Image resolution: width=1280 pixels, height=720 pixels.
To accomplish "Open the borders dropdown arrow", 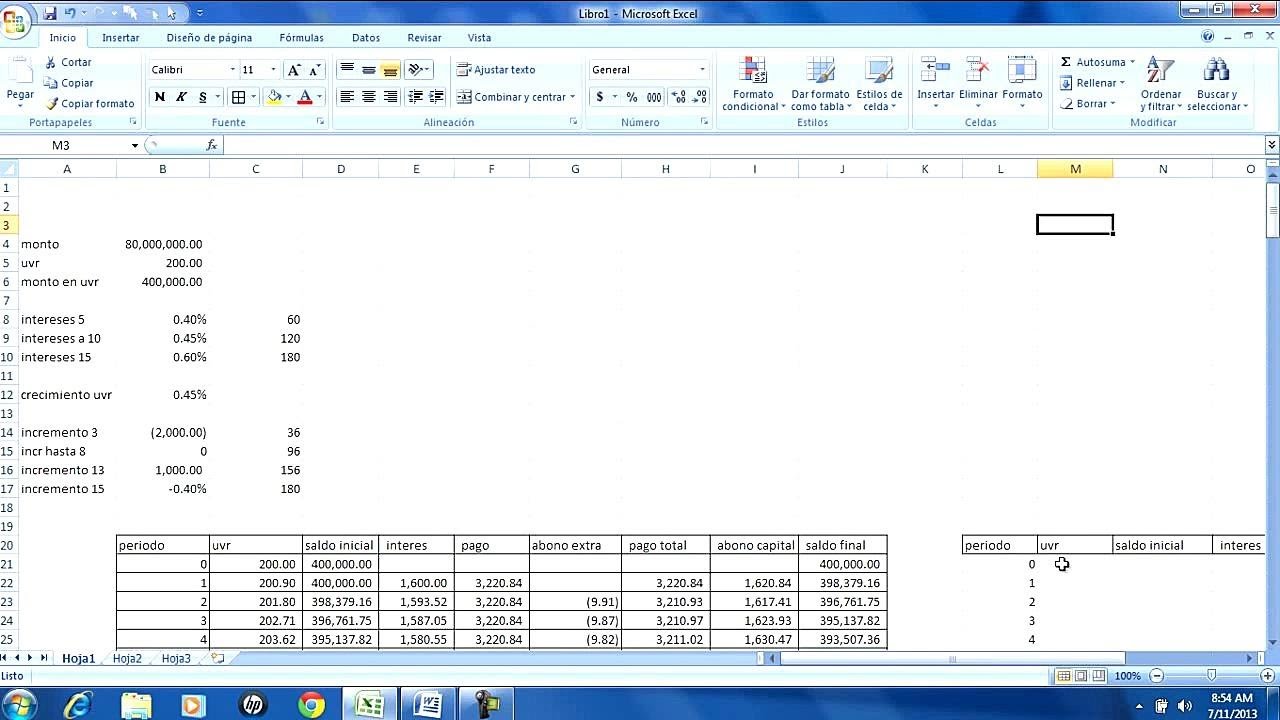I will 253,97.
